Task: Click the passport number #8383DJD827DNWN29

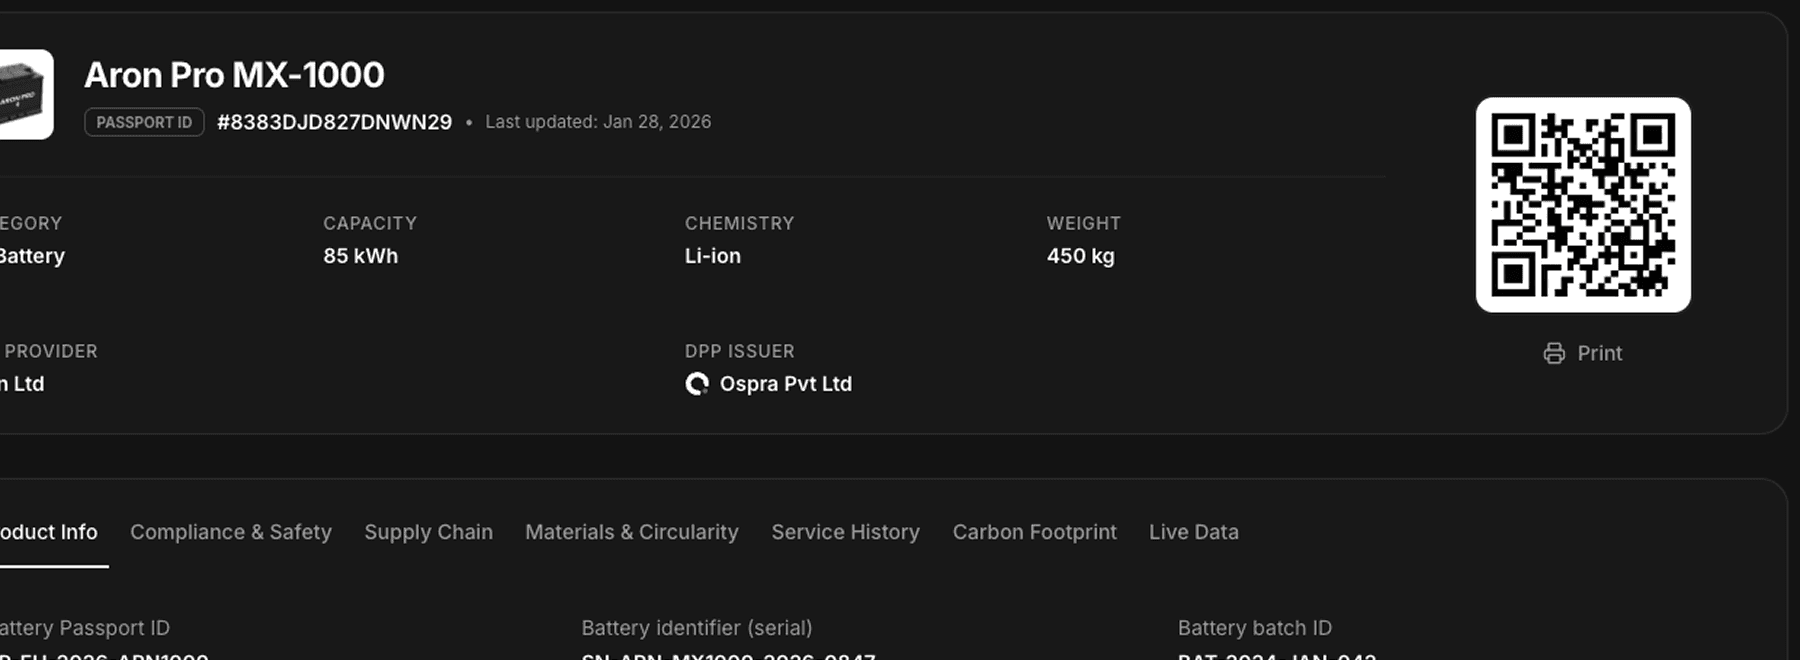Action: [x=334, y=122]
